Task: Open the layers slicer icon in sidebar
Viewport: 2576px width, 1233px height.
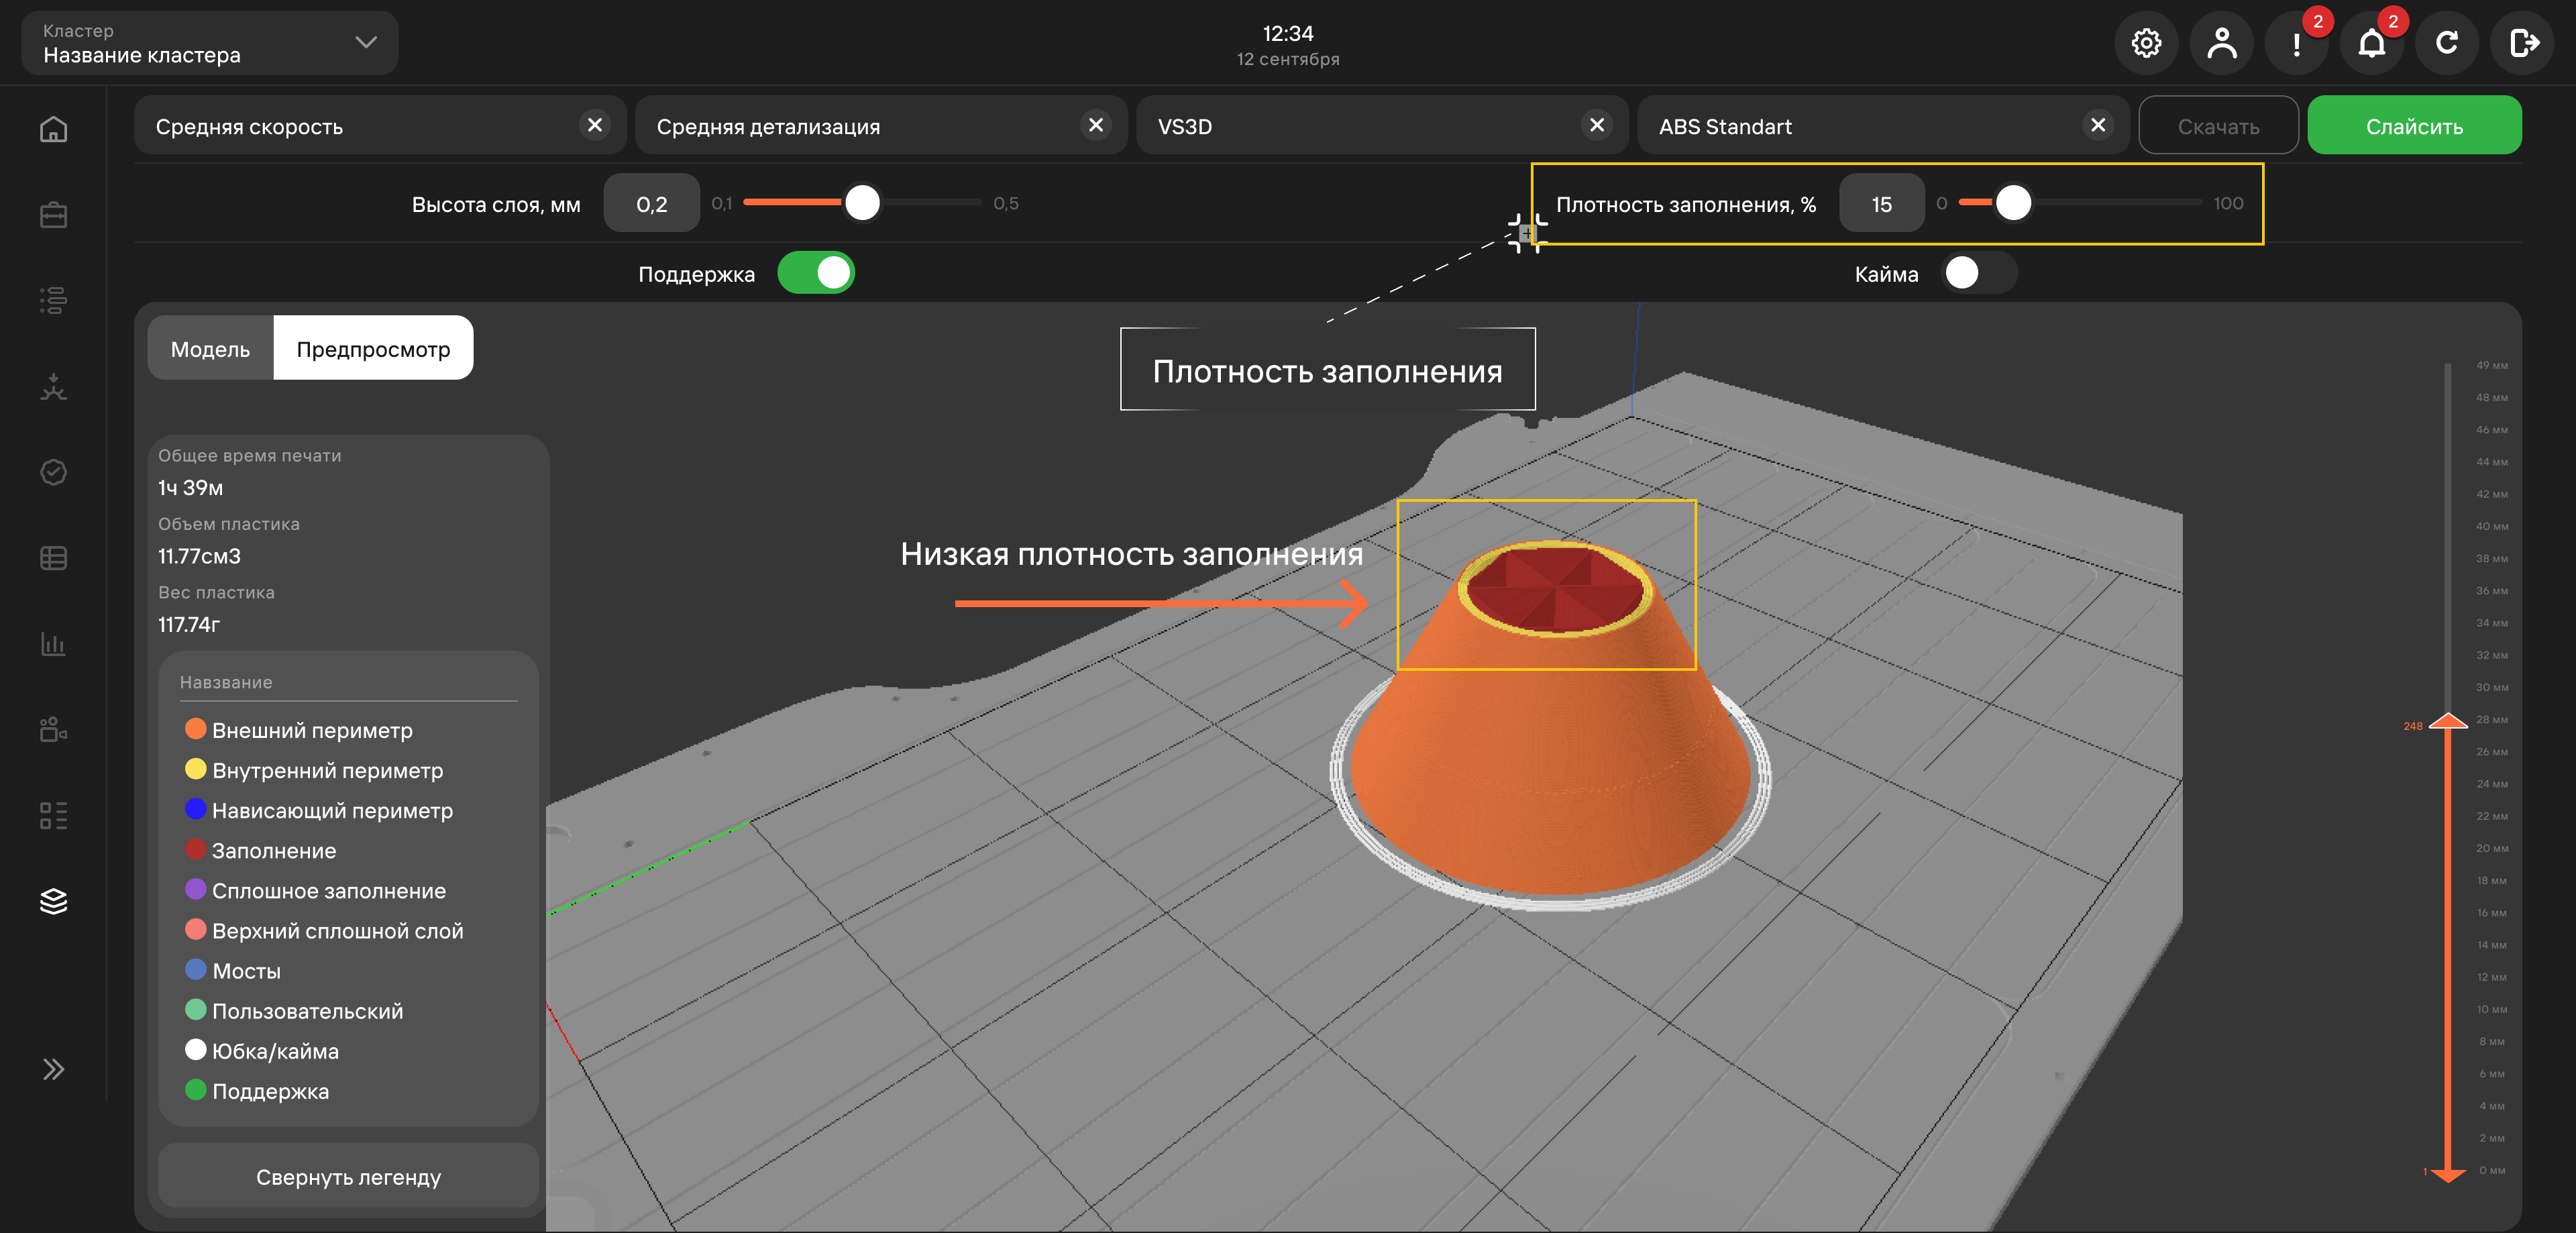Action: coord(53,901)
